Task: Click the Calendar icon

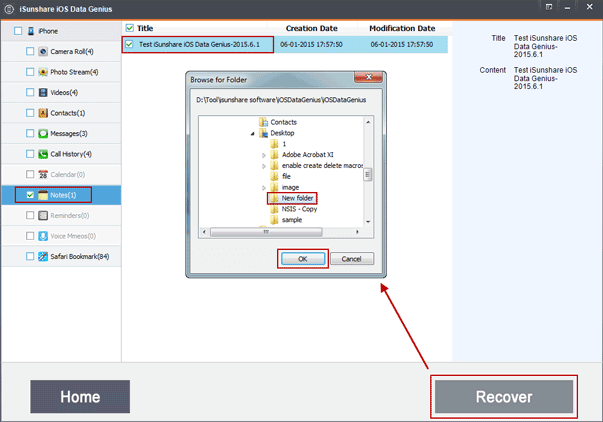Action: [43, 174]
